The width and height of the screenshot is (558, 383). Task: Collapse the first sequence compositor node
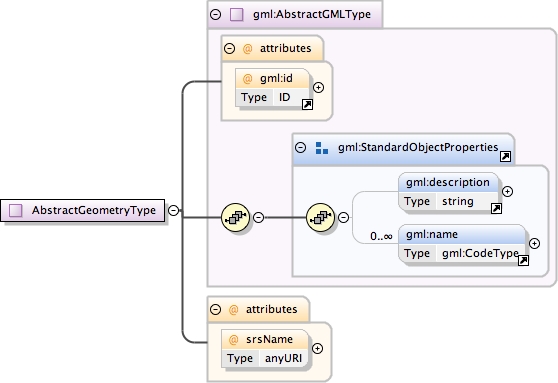(x=258, y=217)
